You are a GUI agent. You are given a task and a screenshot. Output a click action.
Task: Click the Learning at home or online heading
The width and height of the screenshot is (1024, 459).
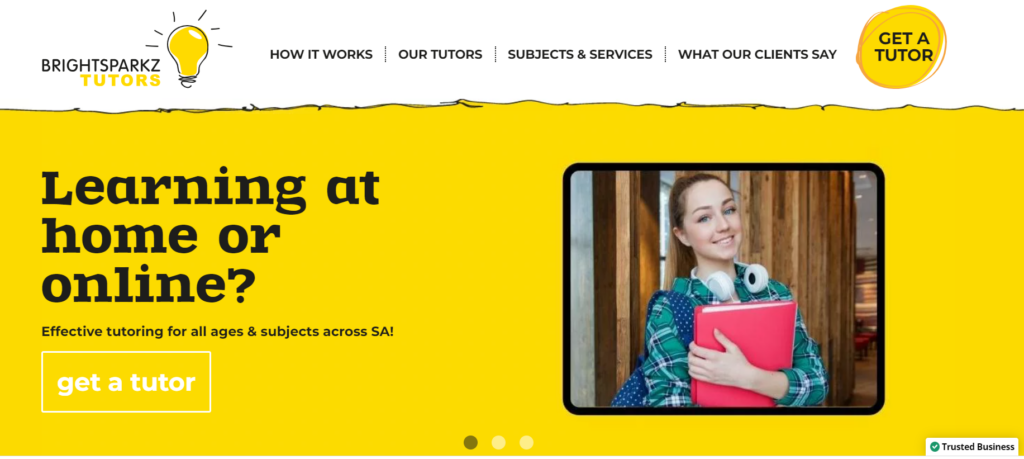click(210, 236)
